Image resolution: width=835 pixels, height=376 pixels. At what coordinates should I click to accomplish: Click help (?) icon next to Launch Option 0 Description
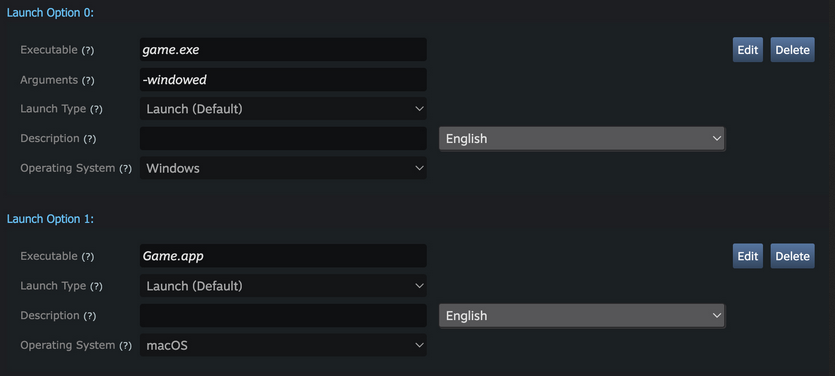pyautogui.click(x=90, y=139)
